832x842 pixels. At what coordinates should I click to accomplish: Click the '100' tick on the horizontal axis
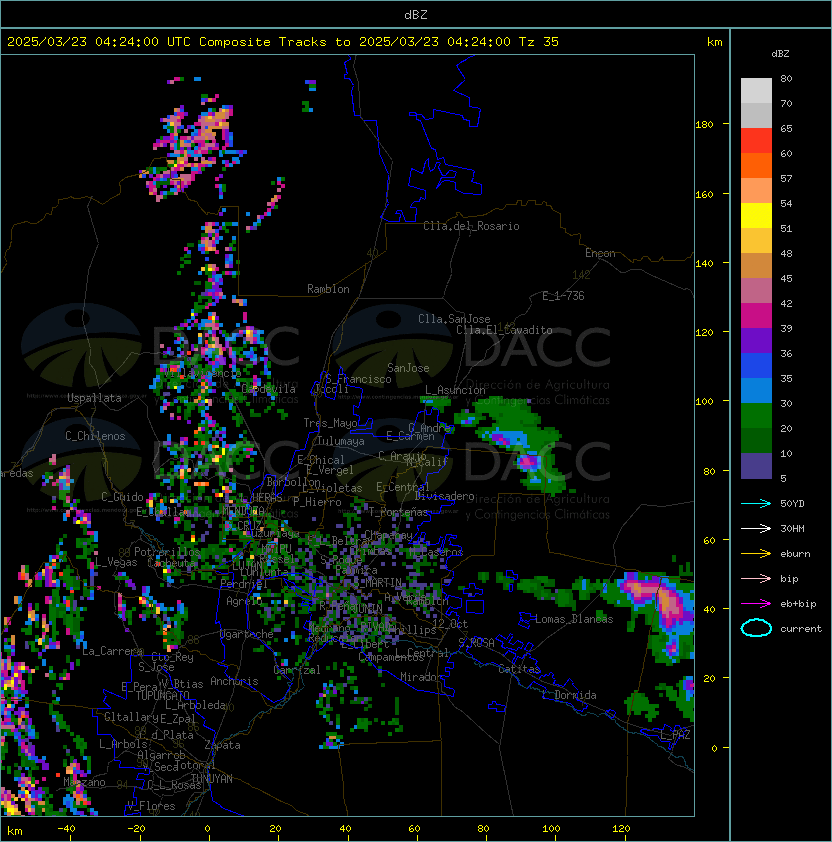[551, 829]
